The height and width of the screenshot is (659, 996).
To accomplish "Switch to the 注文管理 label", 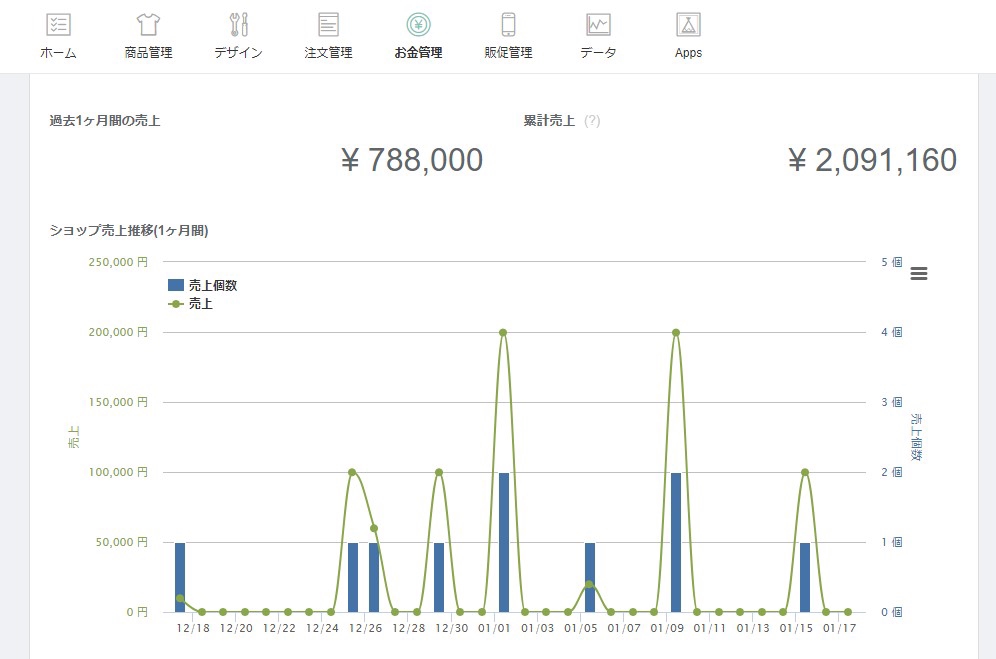I will [328, 53].
